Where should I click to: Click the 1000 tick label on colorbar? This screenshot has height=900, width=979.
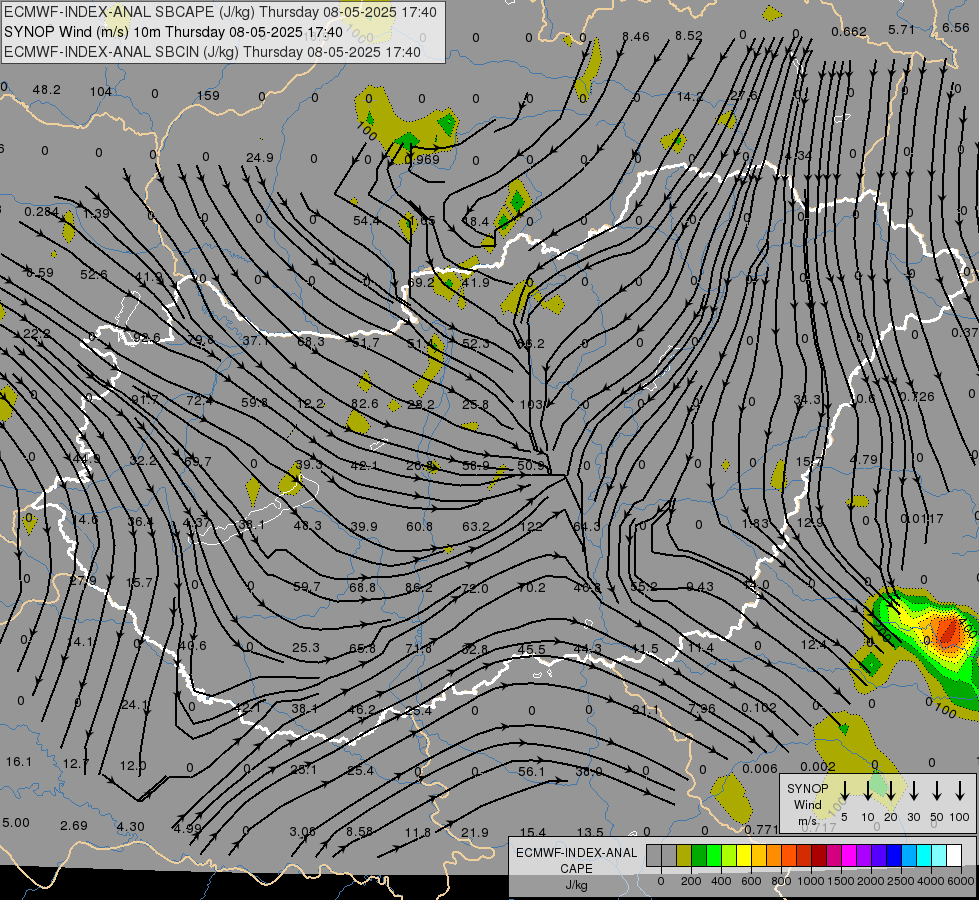pyautogui.click(x=811, y=881)
